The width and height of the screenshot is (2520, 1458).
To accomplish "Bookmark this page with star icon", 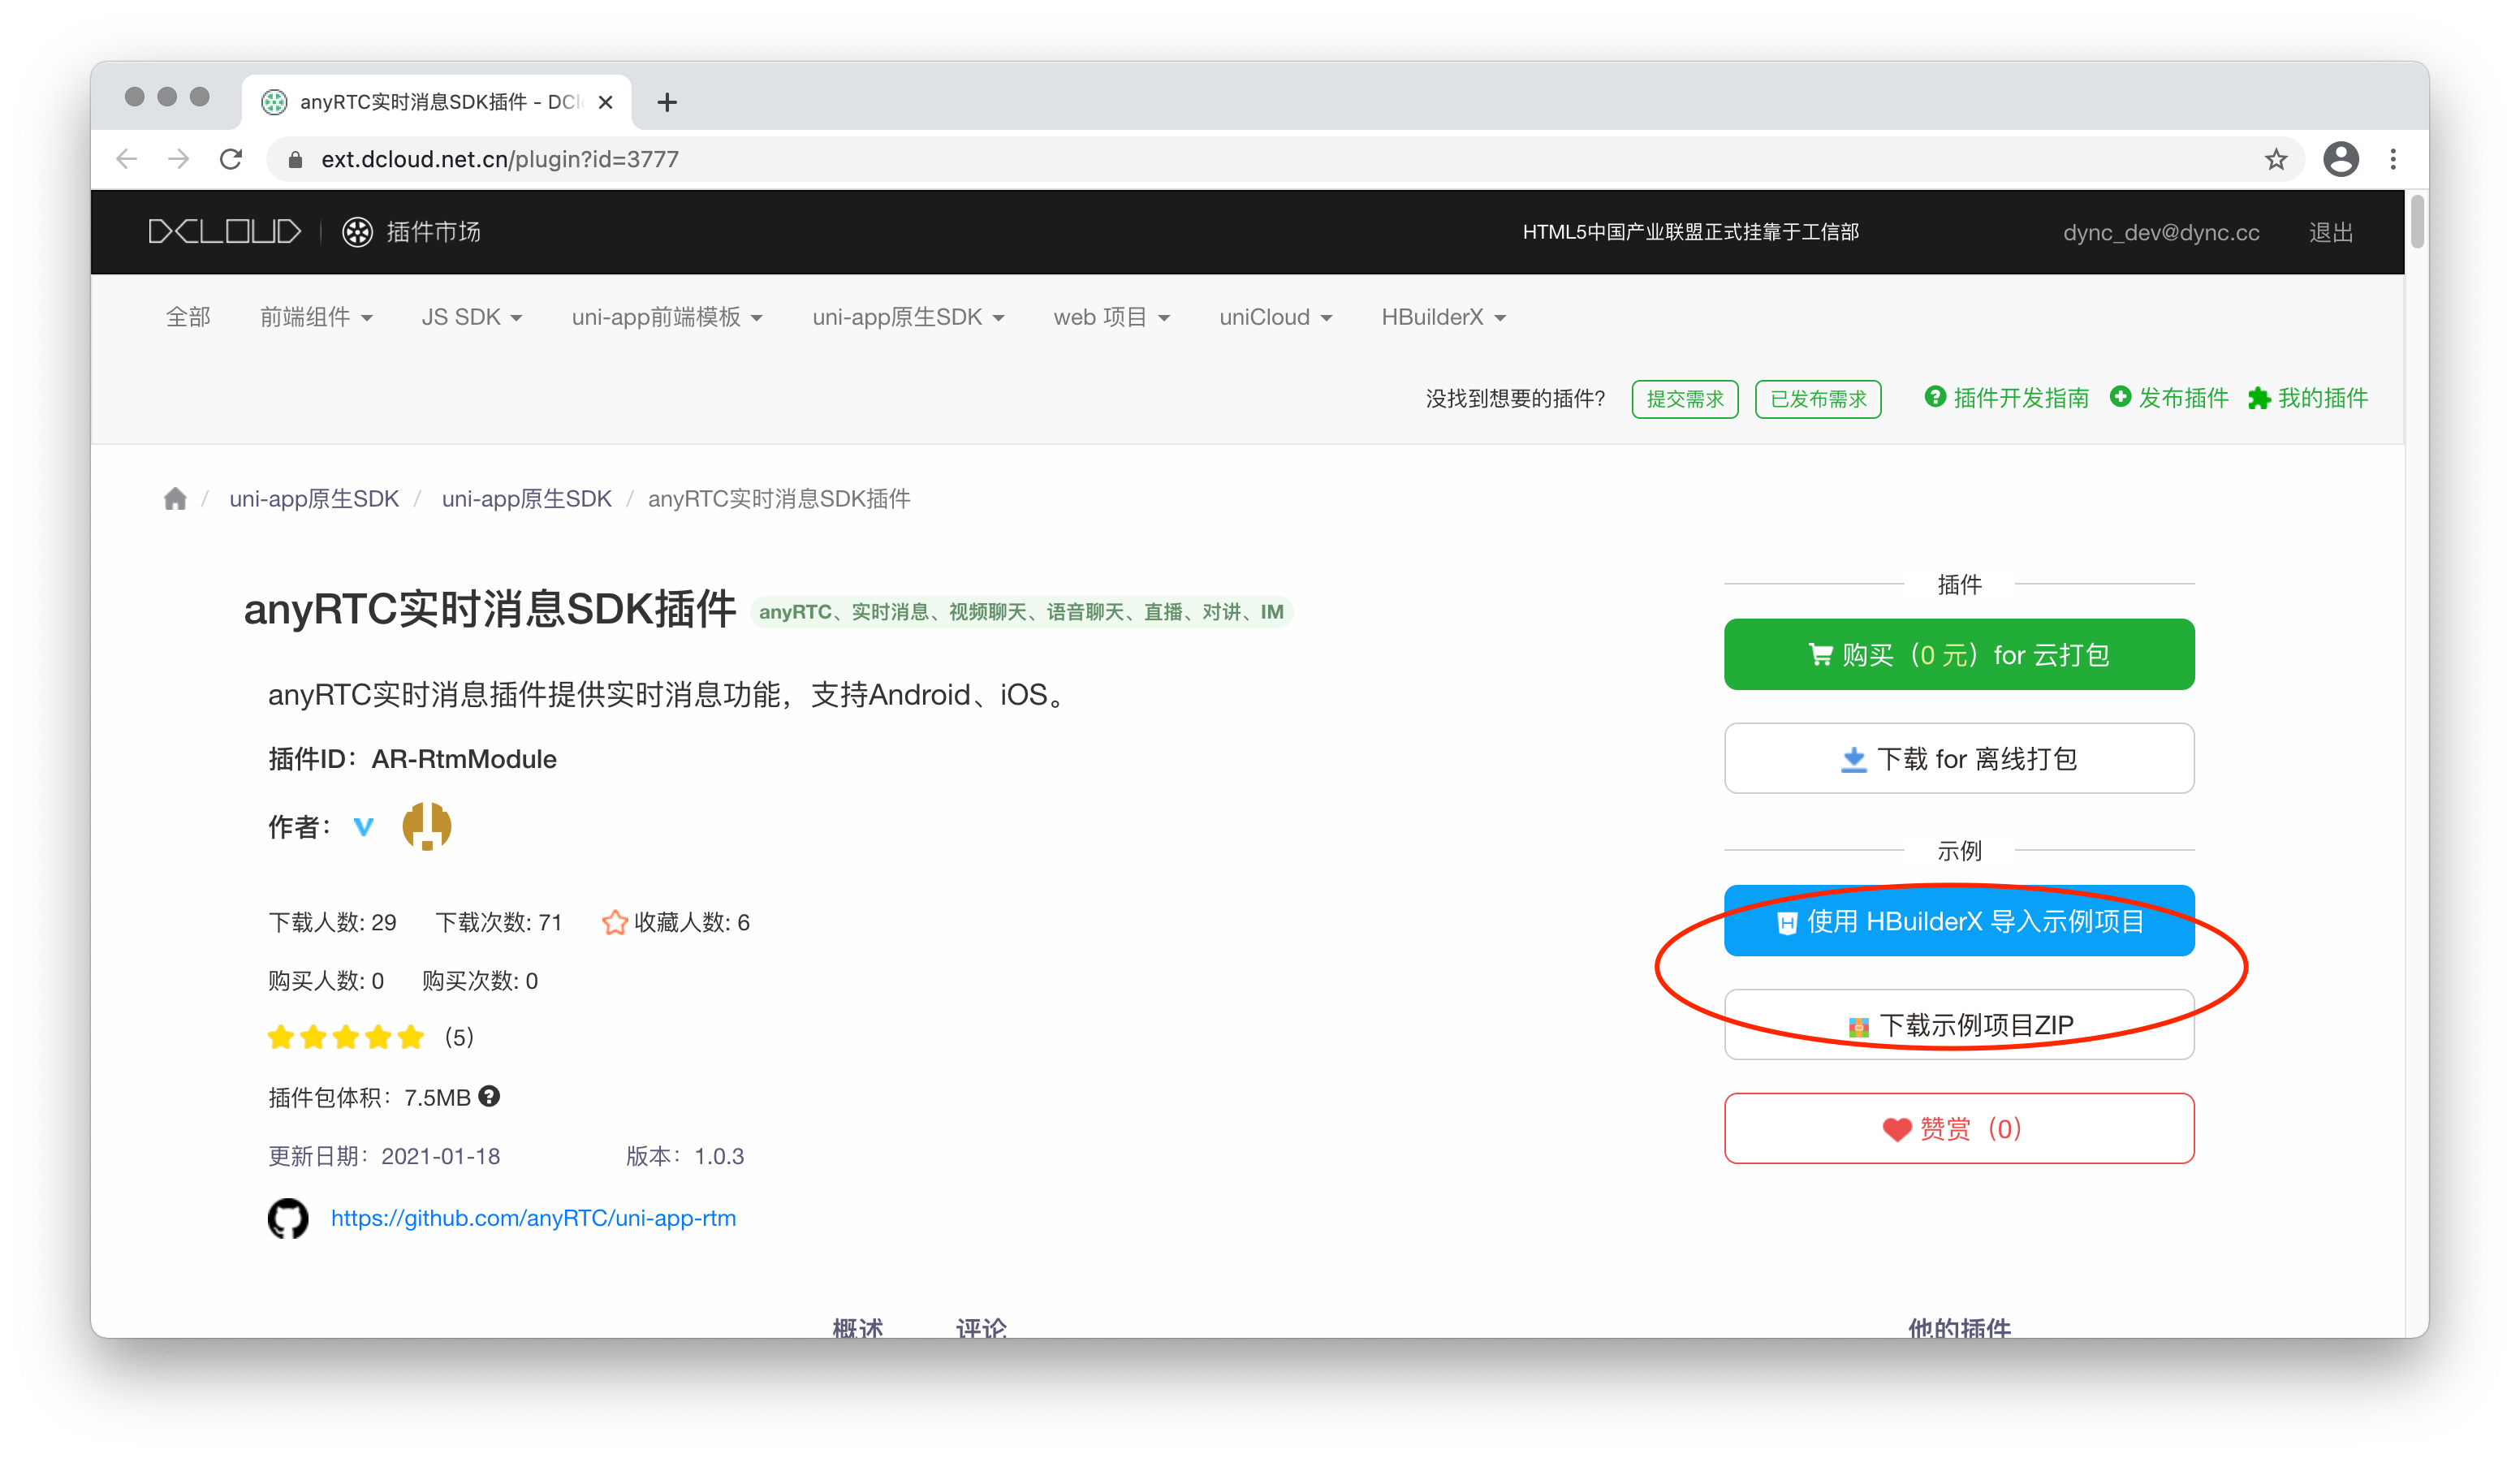I will pyautogui.click(x=2276, y=159).
